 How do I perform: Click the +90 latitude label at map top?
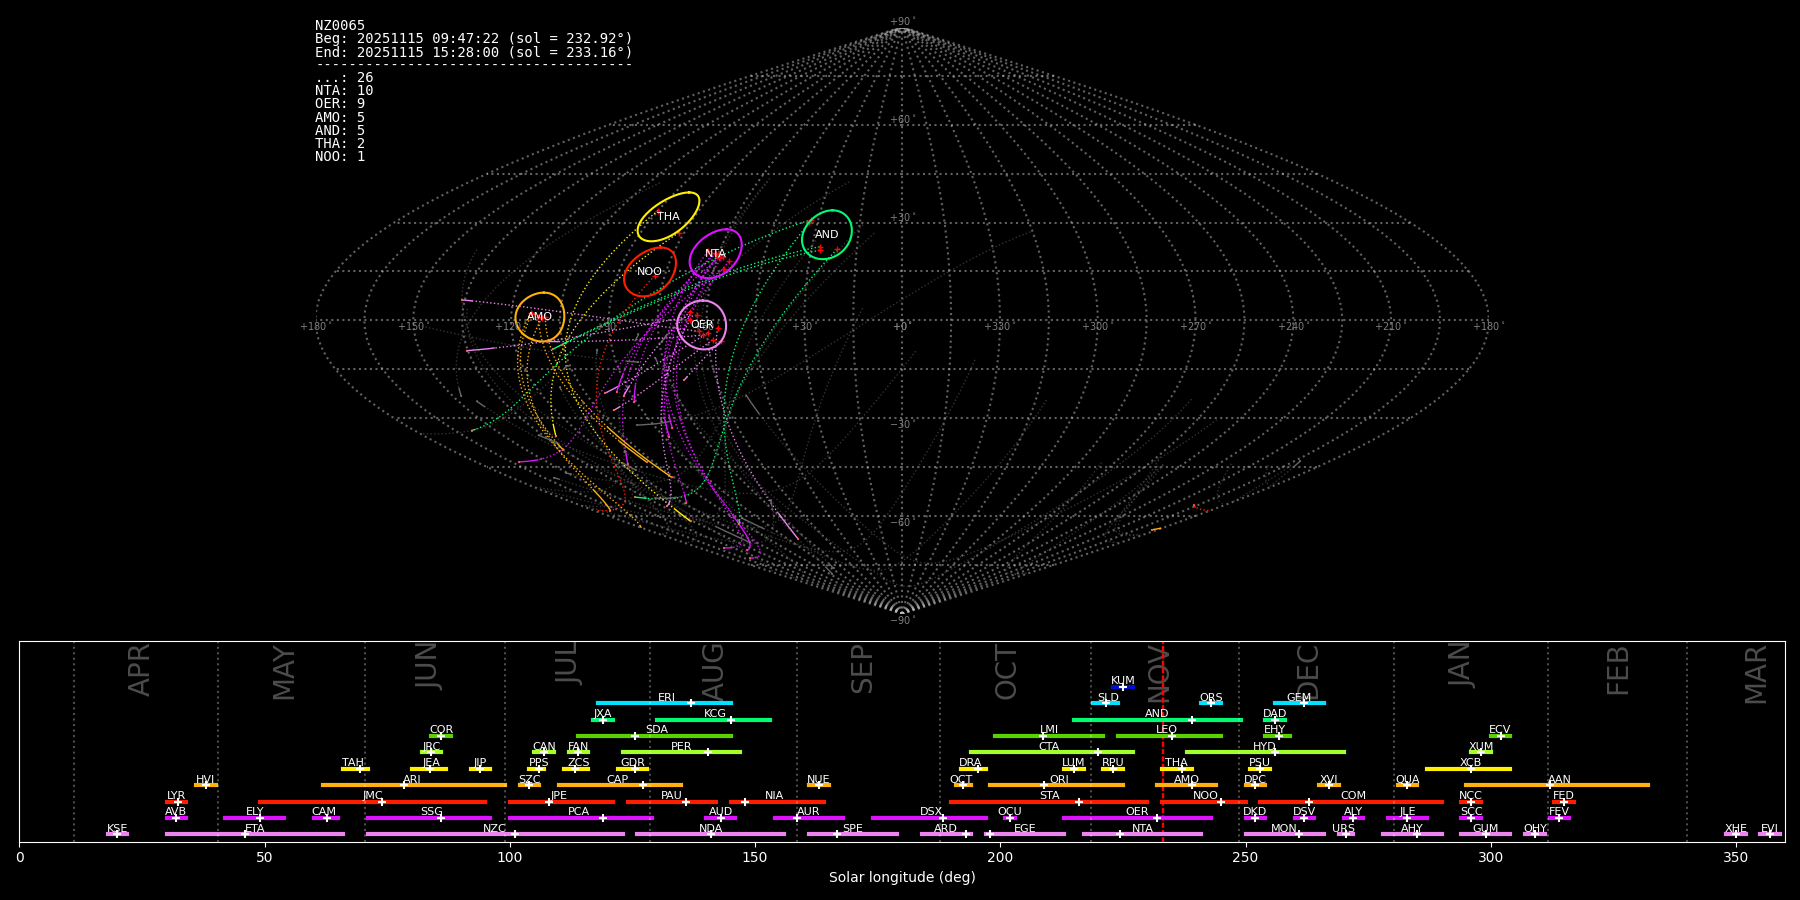point(901,21)
